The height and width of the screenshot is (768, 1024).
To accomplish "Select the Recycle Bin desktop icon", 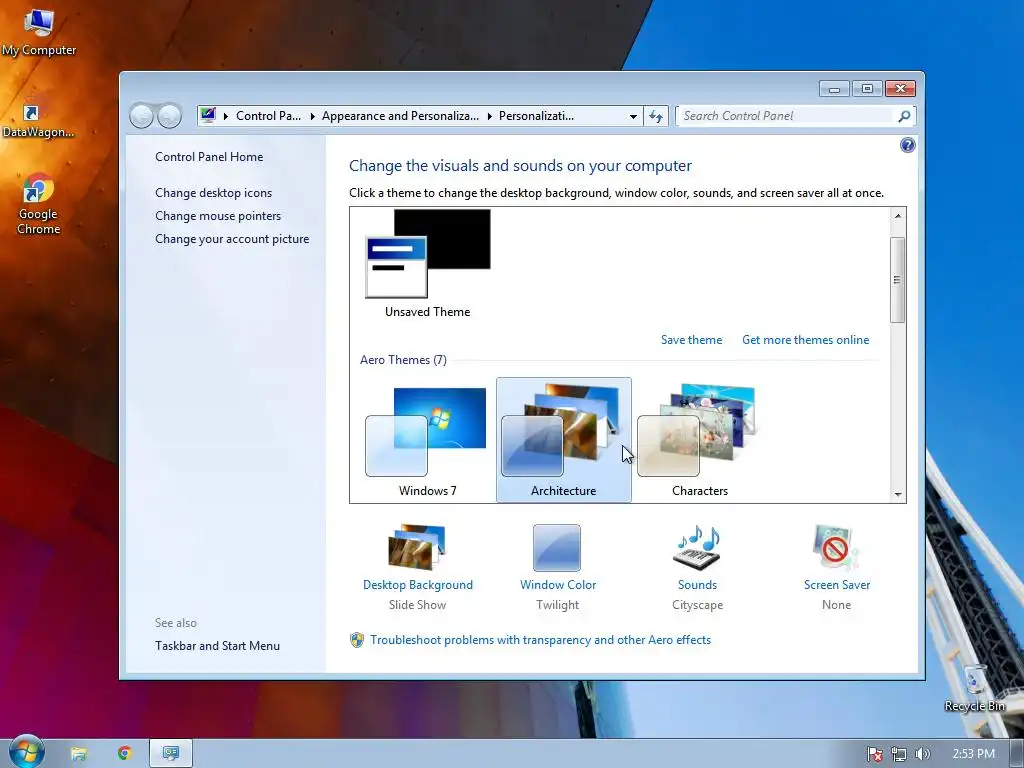I will click(x=974, y=689).
